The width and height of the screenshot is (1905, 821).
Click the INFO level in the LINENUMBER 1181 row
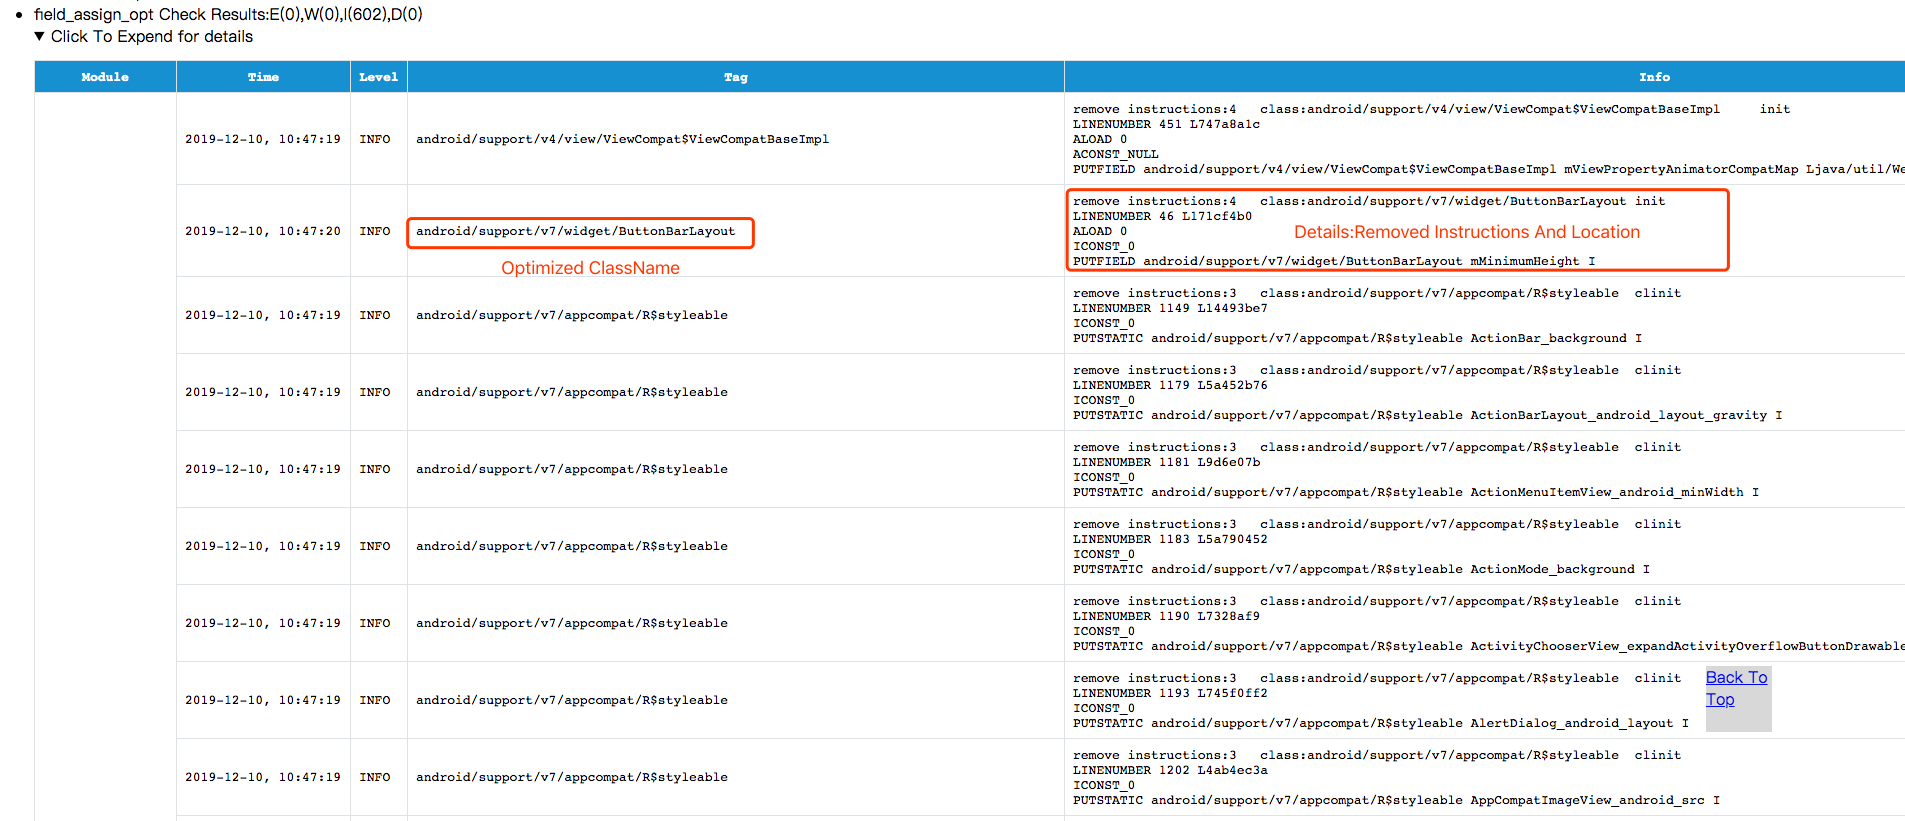[375, 469]
